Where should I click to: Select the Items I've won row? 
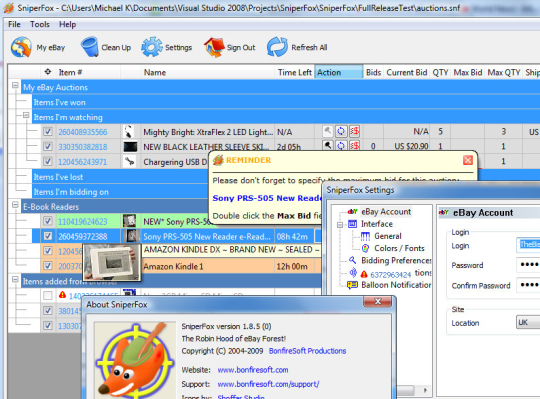tap(286, 102)
